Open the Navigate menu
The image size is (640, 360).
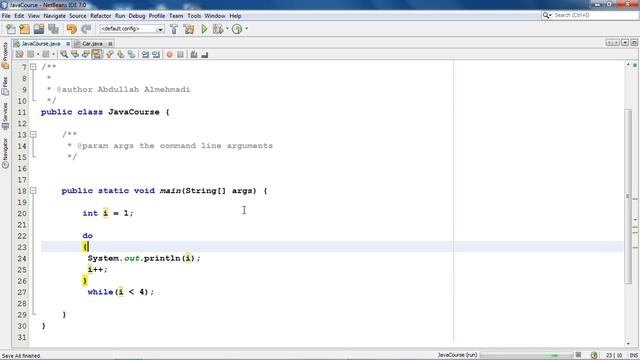(55, 16)
